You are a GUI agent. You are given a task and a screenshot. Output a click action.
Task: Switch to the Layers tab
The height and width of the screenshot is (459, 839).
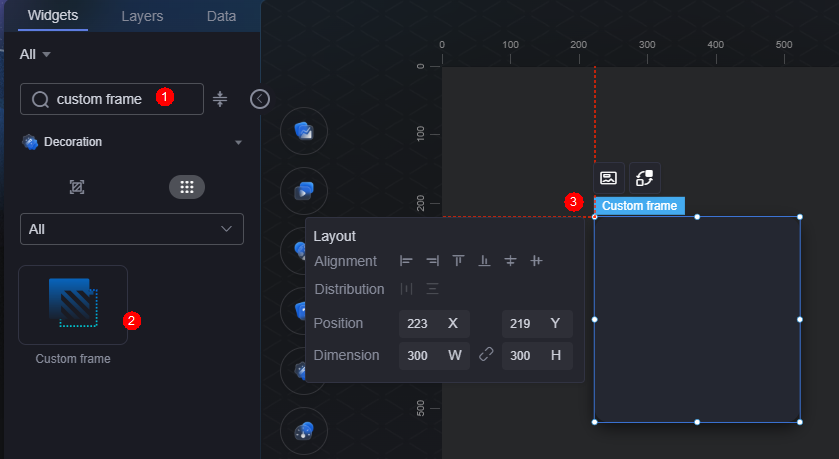point(142,16)
